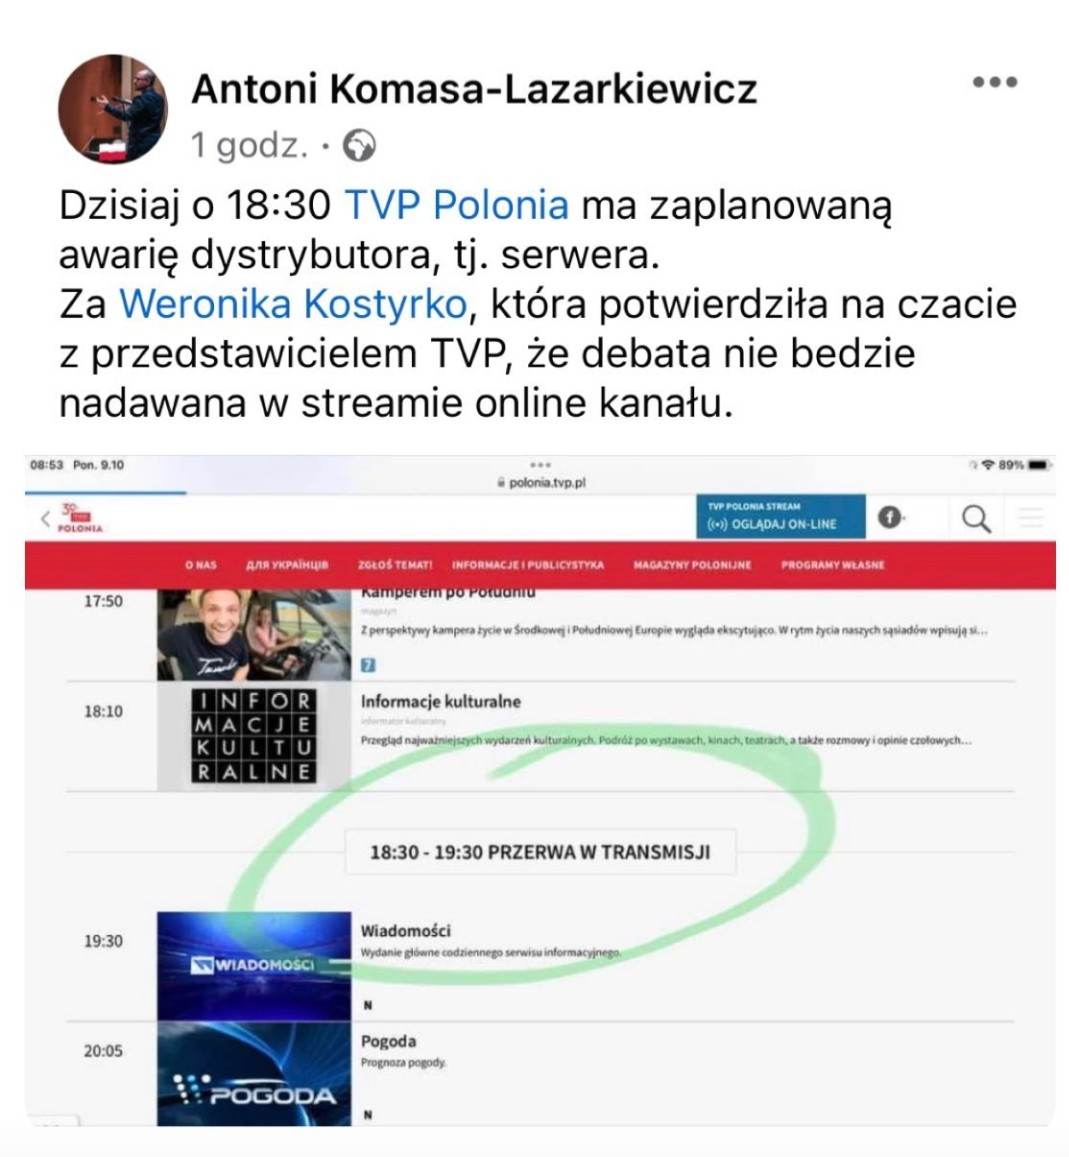The height and width of the screenshot is (1157, 1069).
Task: Open the three-dot post options menu
Action: click(x=994, y=81)
